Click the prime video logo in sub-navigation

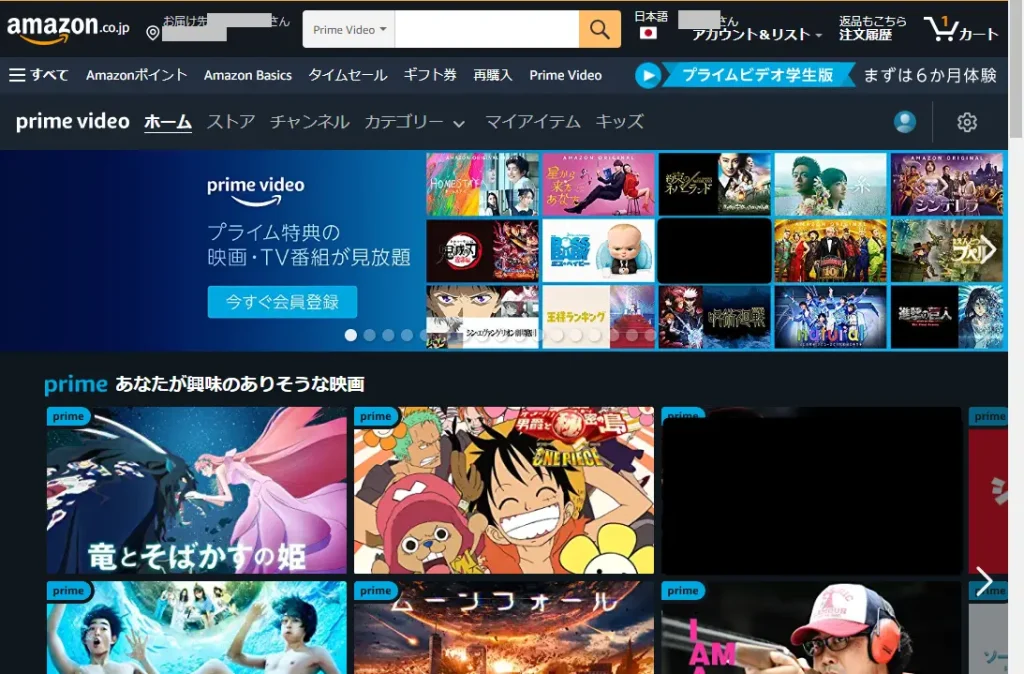coord(72,121)
